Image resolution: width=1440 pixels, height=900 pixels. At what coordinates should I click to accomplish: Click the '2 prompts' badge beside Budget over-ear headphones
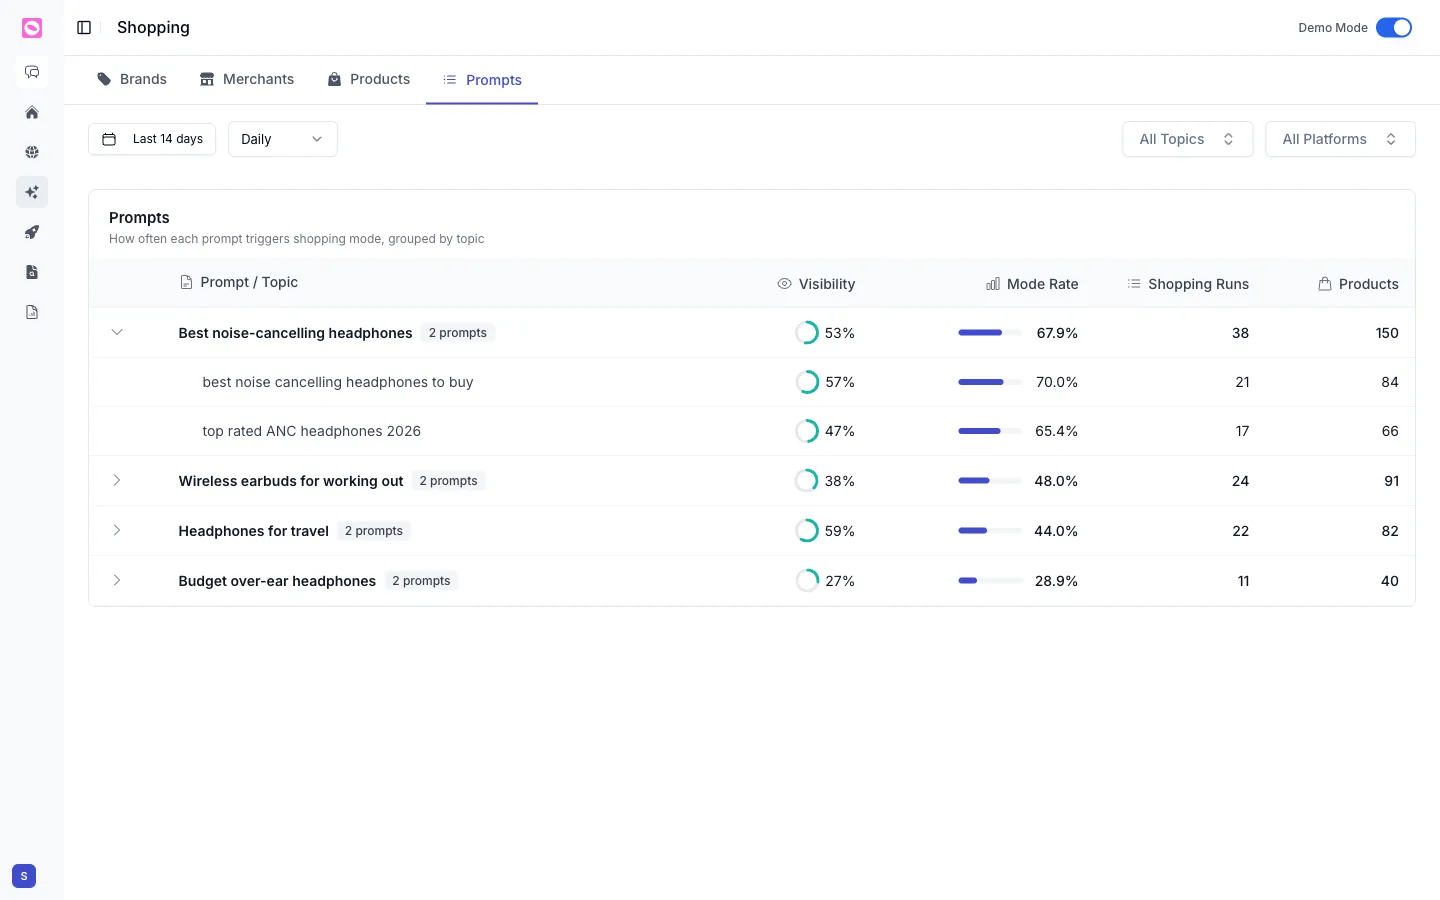(421, 581)
